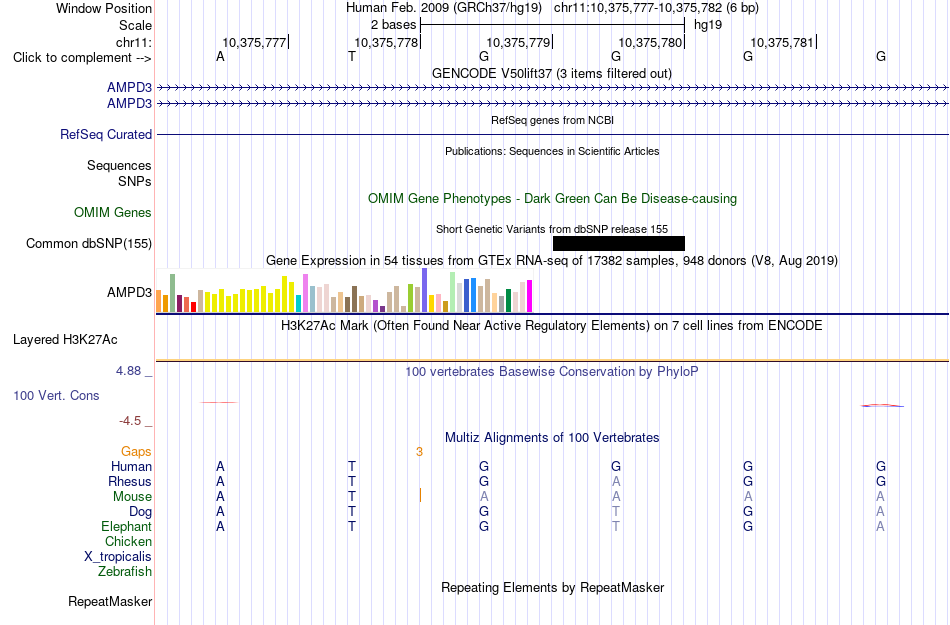Click the H3K27Ac Mark track title
950x625 pixels.
pyautogui.click(x=551, y=326)
